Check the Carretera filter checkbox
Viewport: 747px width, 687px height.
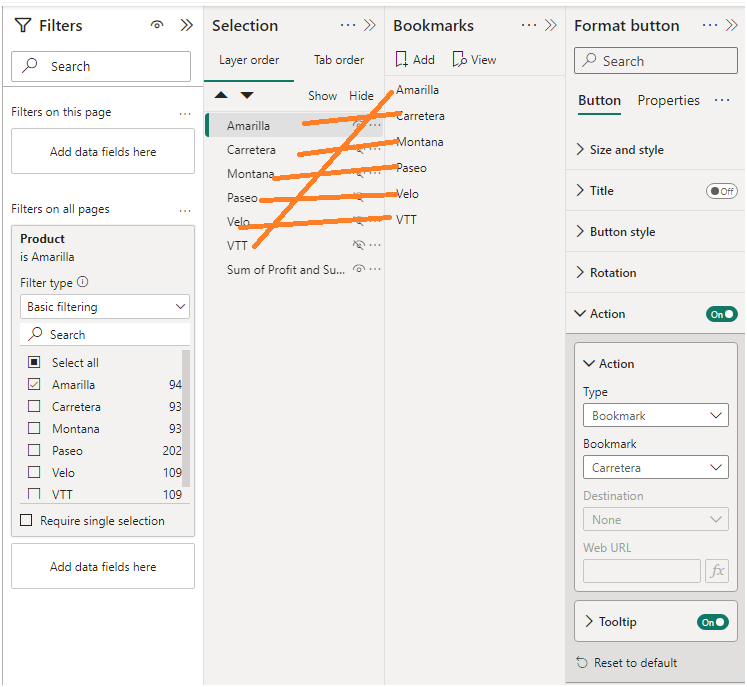pyautogui.click(x=34, y=406)
